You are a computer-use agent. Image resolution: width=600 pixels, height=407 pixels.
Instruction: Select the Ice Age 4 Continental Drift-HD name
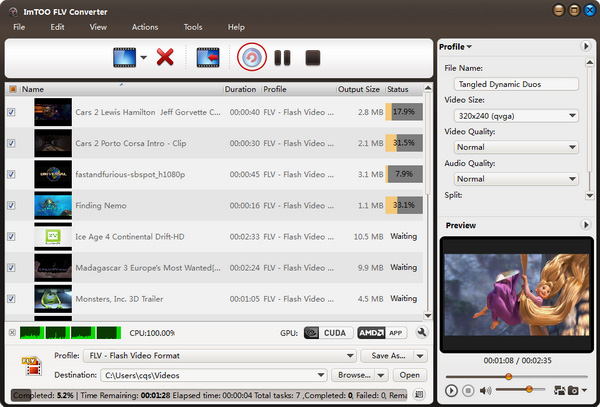click(130, 237)
